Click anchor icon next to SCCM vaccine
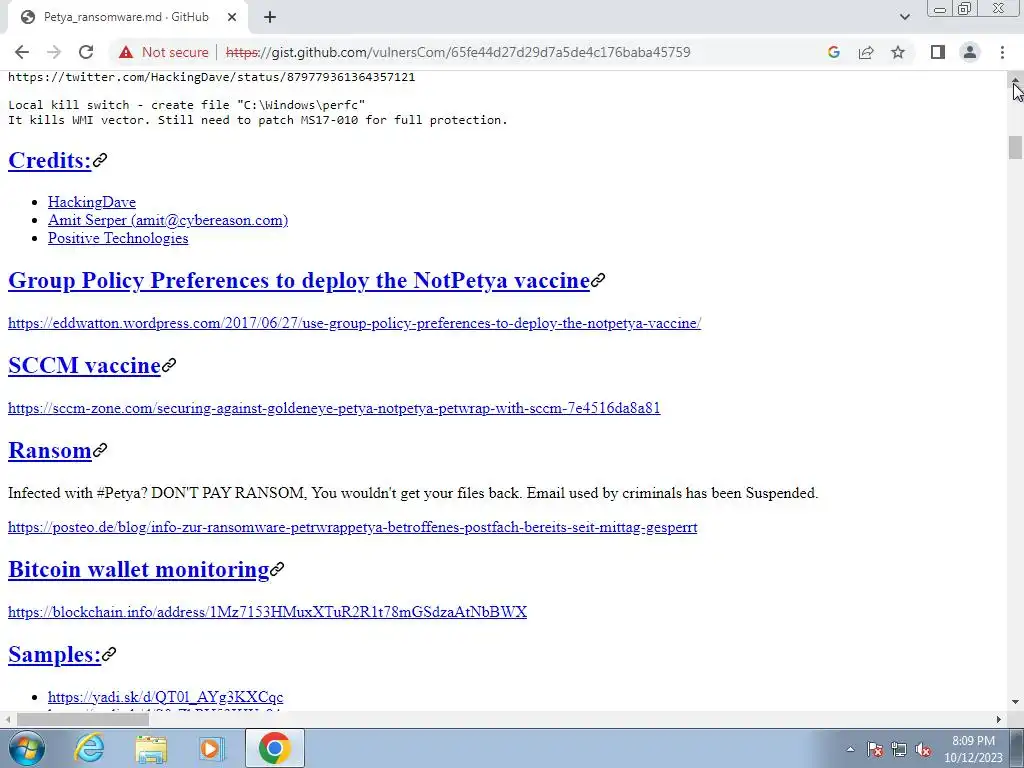Screen dimensions: 1024x768 [x=168, y=365]
